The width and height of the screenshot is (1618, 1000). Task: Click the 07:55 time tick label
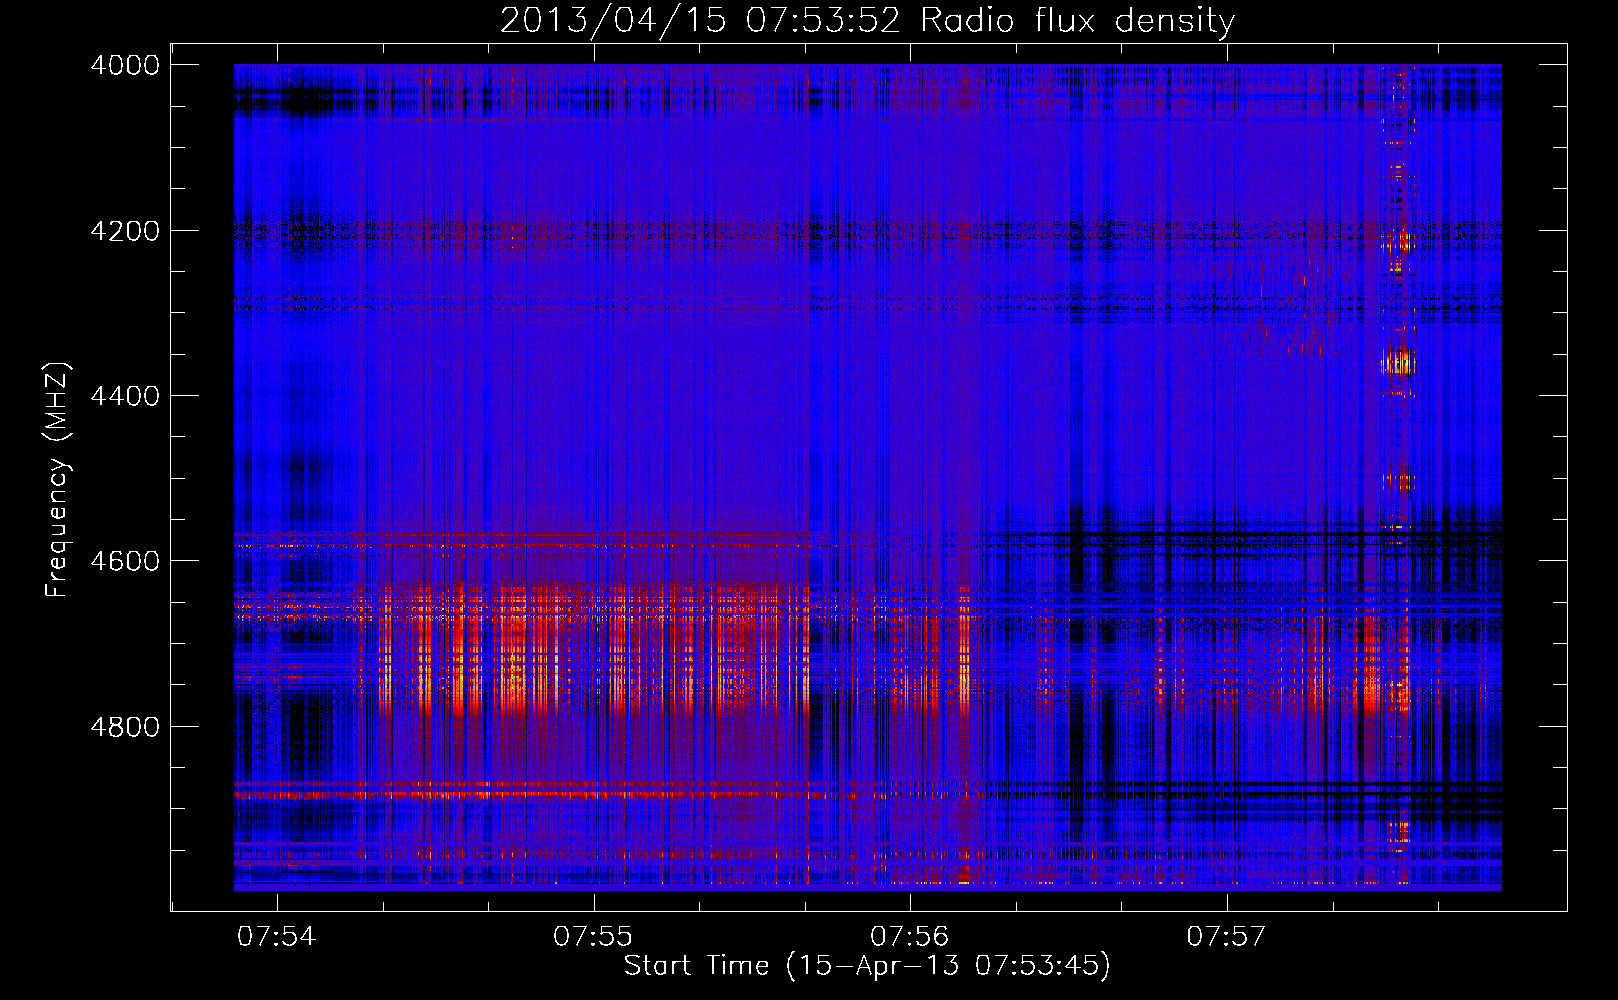(593, 937)
